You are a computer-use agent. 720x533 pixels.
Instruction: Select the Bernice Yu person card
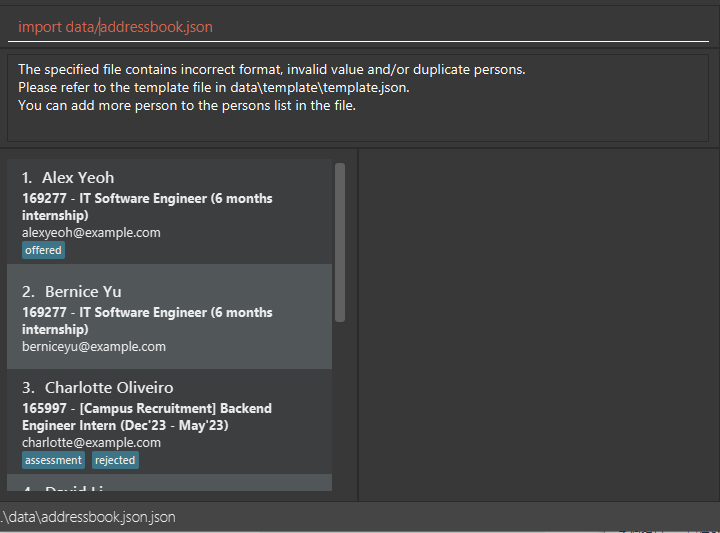(x=169, y=316)
